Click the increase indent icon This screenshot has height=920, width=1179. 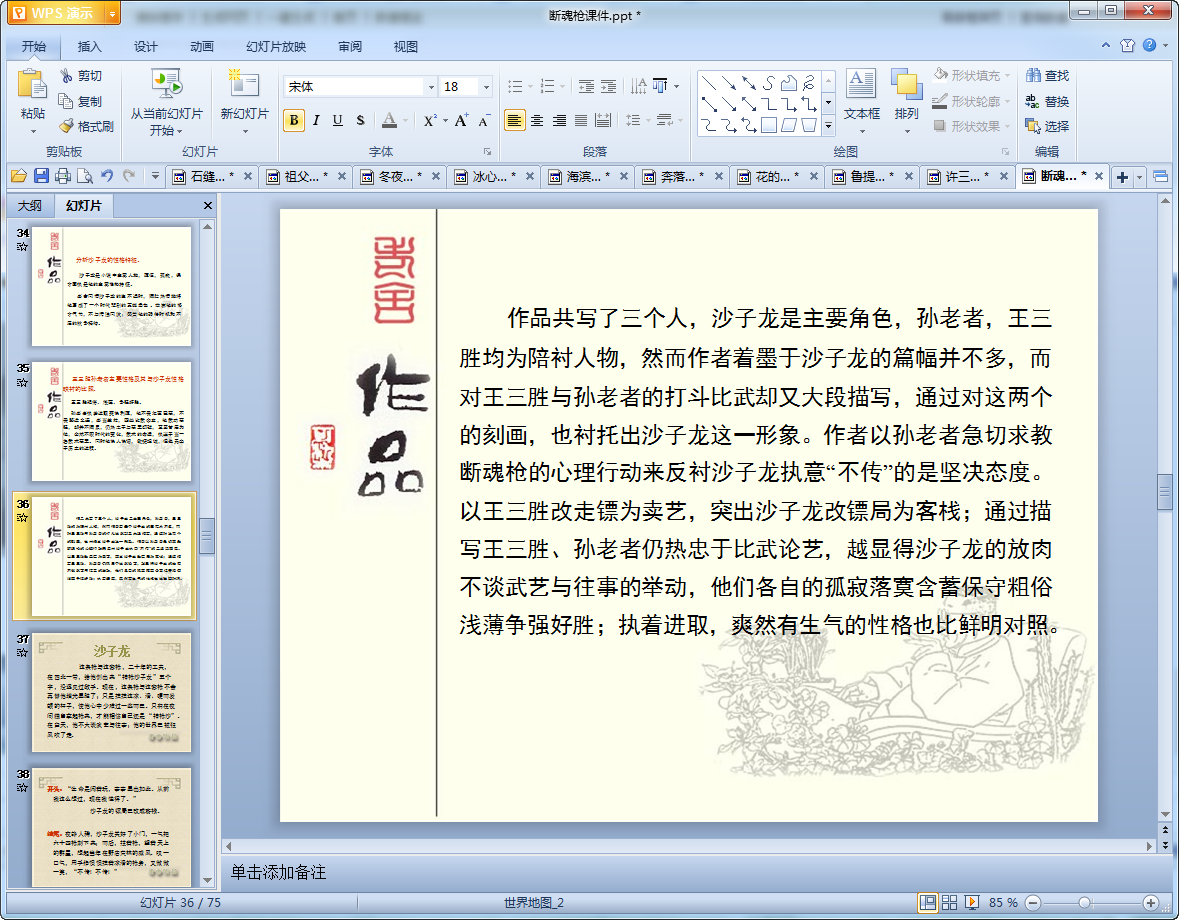click(x=608, y=86)
